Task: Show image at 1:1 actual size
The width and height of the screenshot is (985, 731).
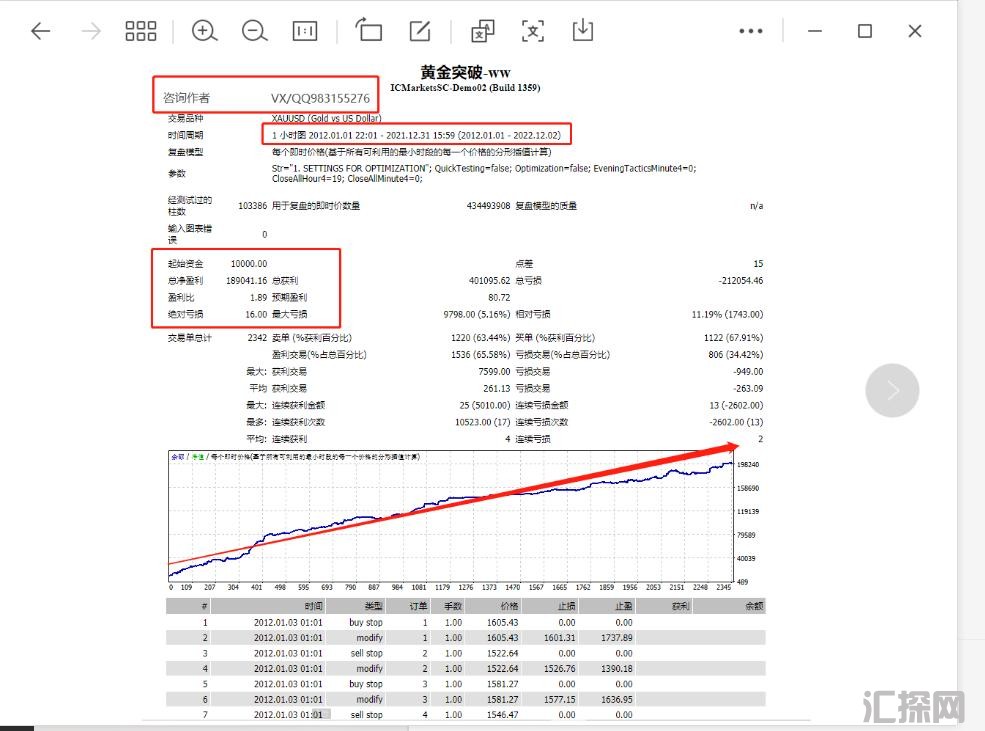Action: point(304,31)
